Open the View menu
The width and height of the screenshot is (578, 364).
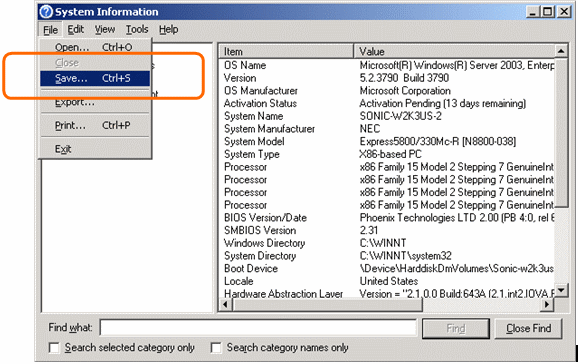[x=105, y=30]
